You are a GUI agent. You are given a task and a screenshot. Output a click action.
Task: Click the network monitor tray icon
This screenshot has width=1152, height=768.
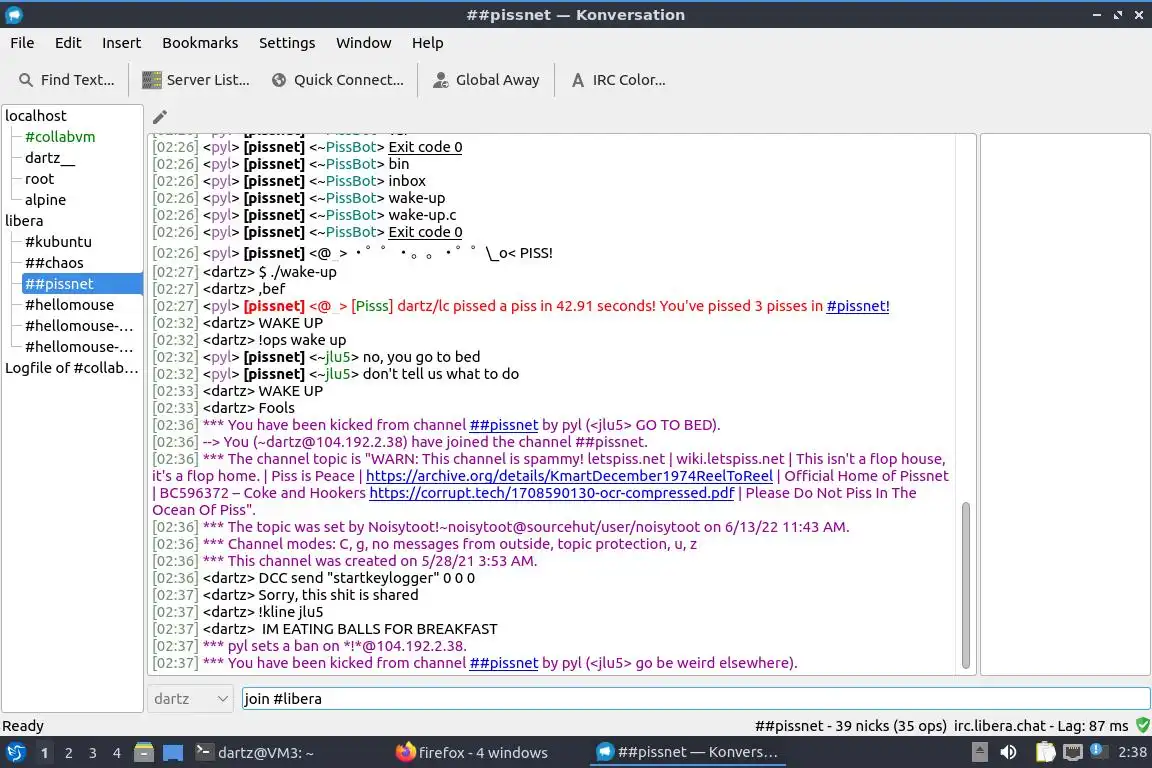[1072, 752]
